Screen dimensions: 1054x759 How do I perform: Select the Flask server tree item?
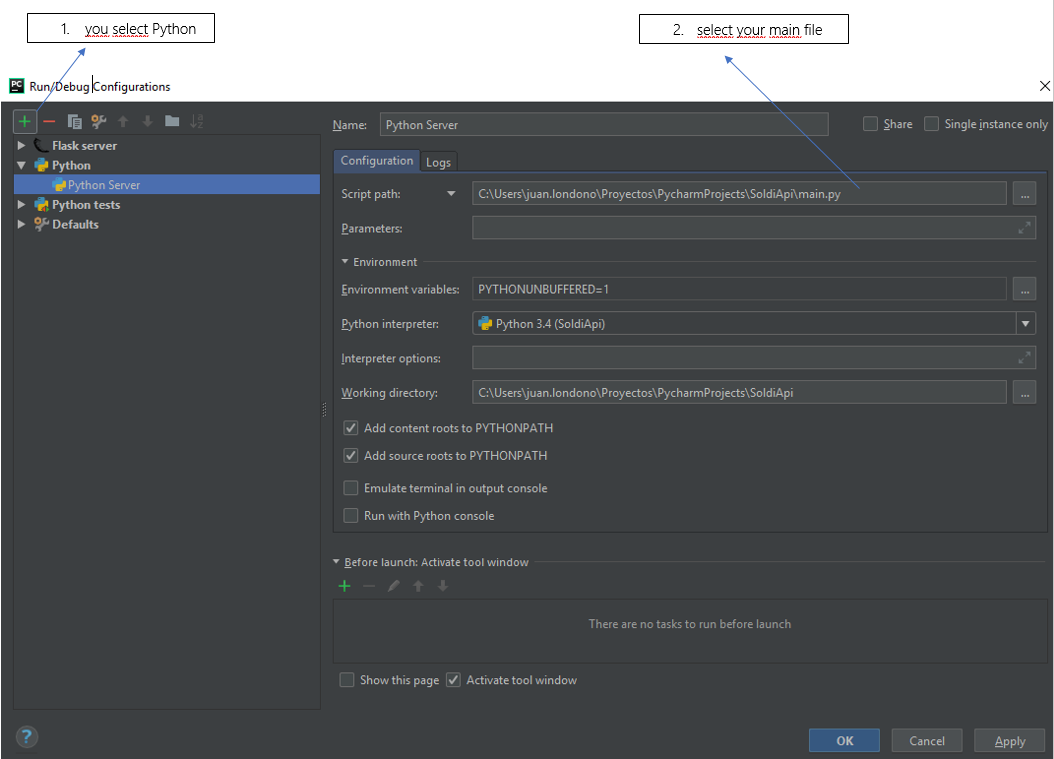click(x=84, y=146)
